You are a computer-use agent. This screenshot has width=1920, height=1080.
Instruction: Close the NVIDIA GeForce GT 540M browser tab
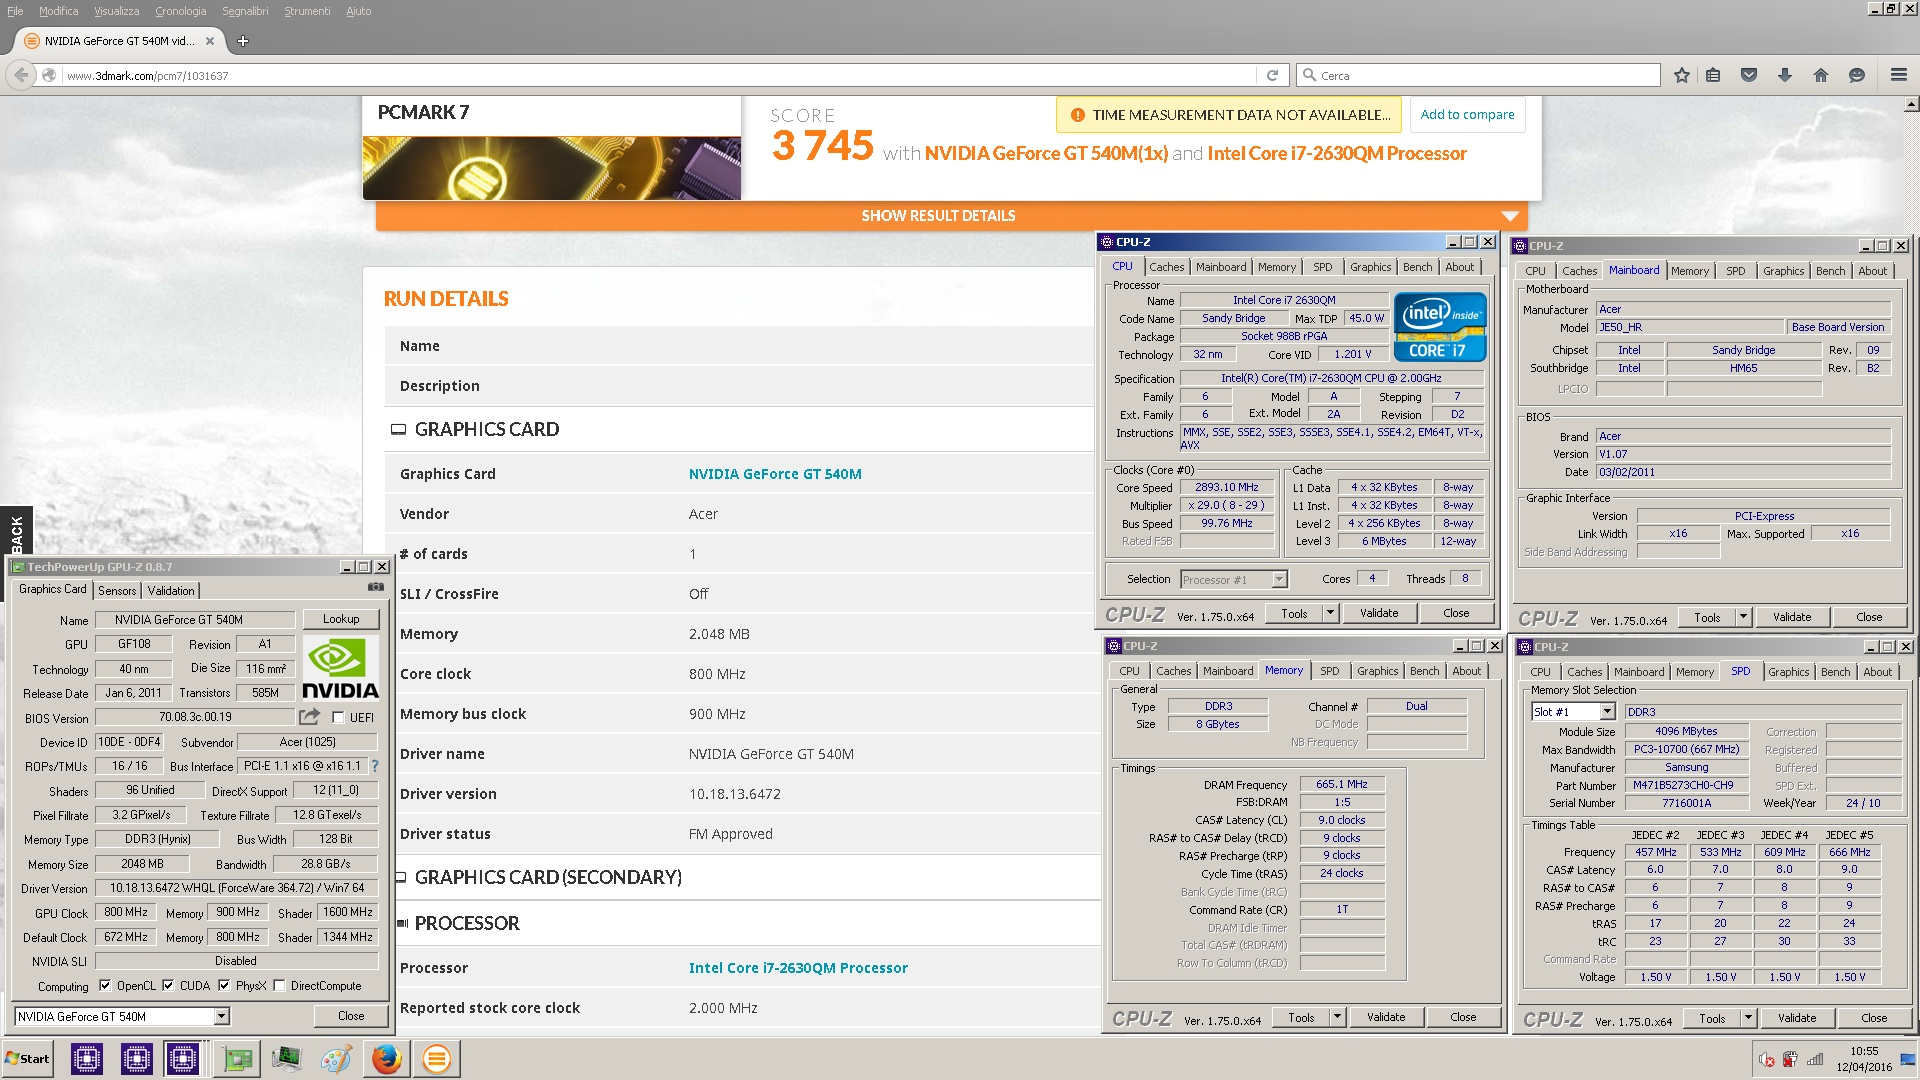coord(210,41)
